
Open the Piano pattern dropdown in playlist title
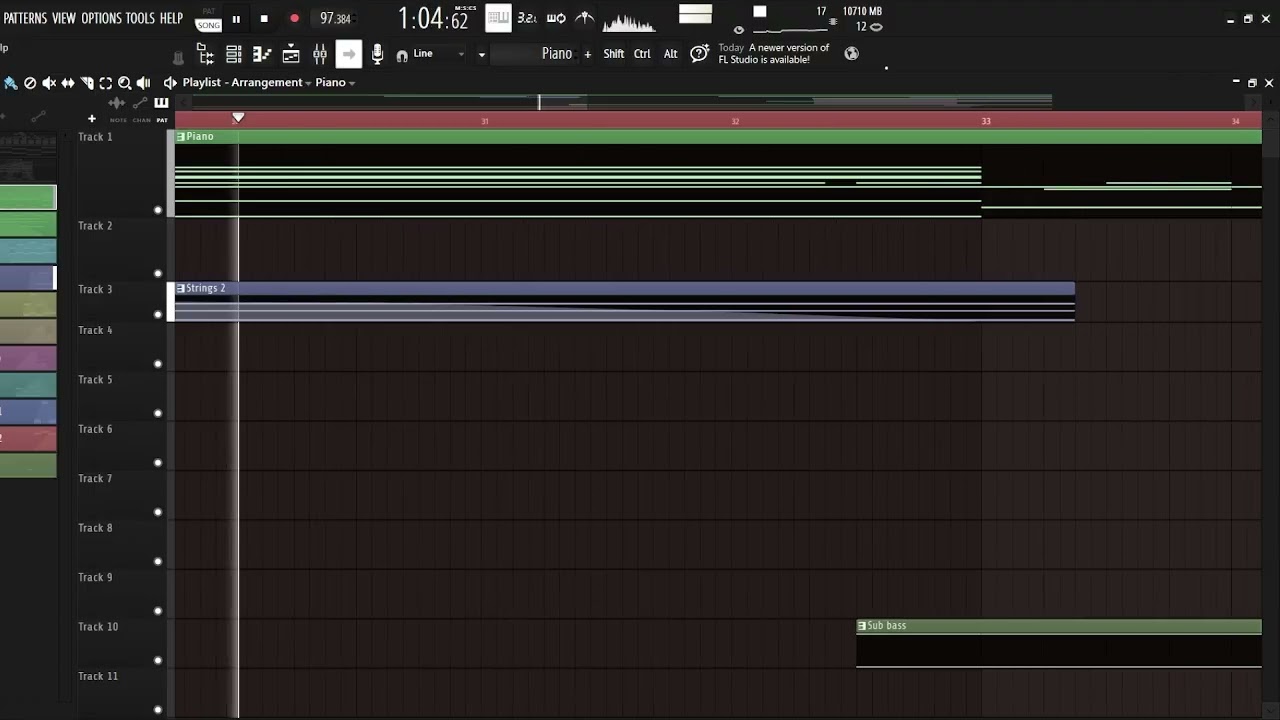point(335,83)
